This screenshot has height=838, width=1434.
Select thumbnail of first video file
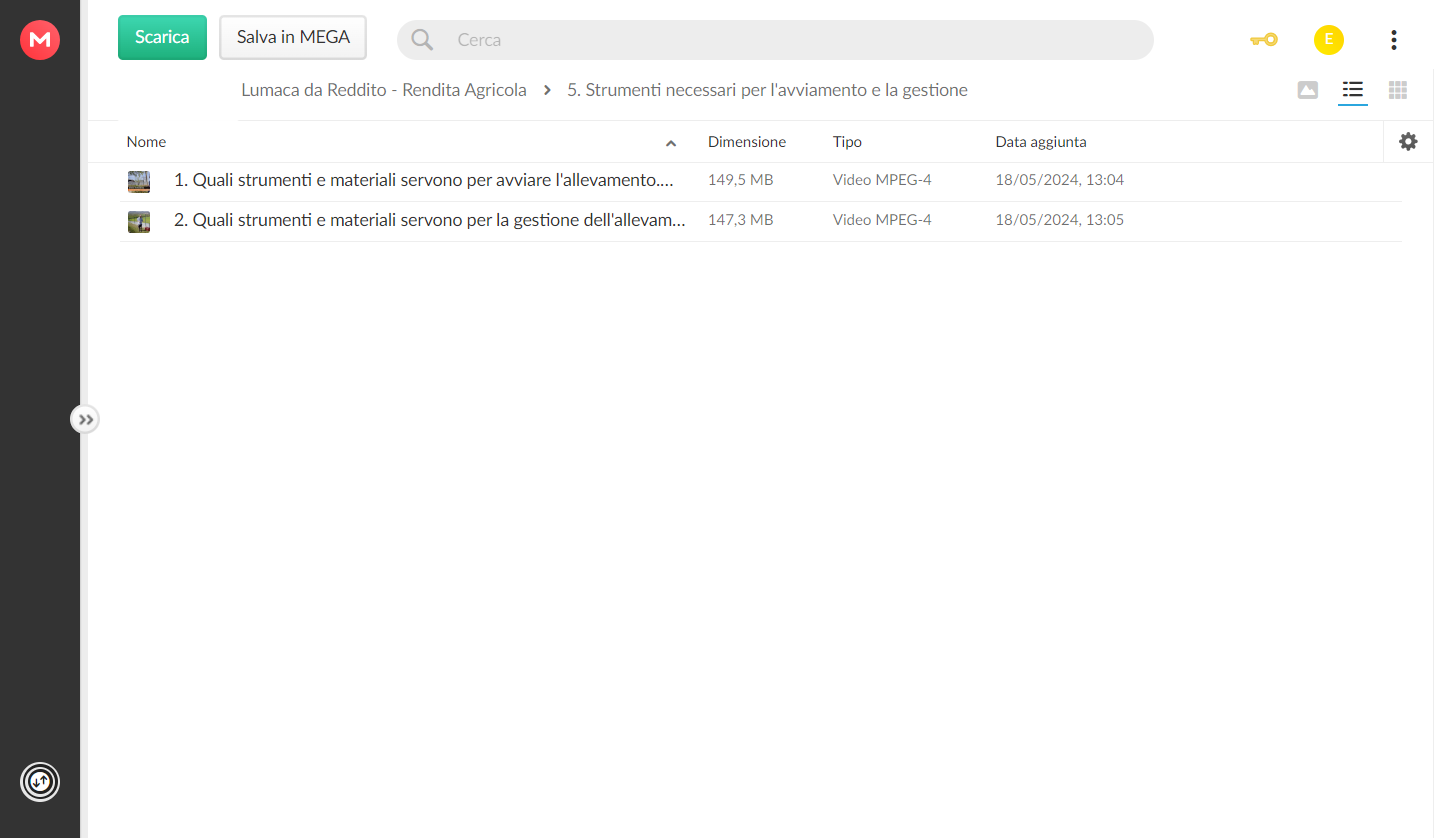point(139,181)
